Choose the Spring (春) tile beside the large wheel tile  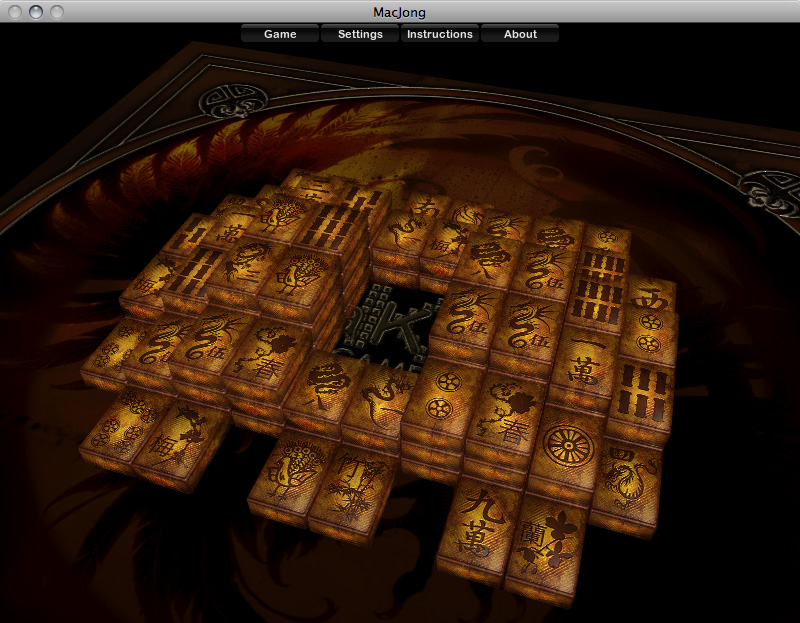click(505, 413)
